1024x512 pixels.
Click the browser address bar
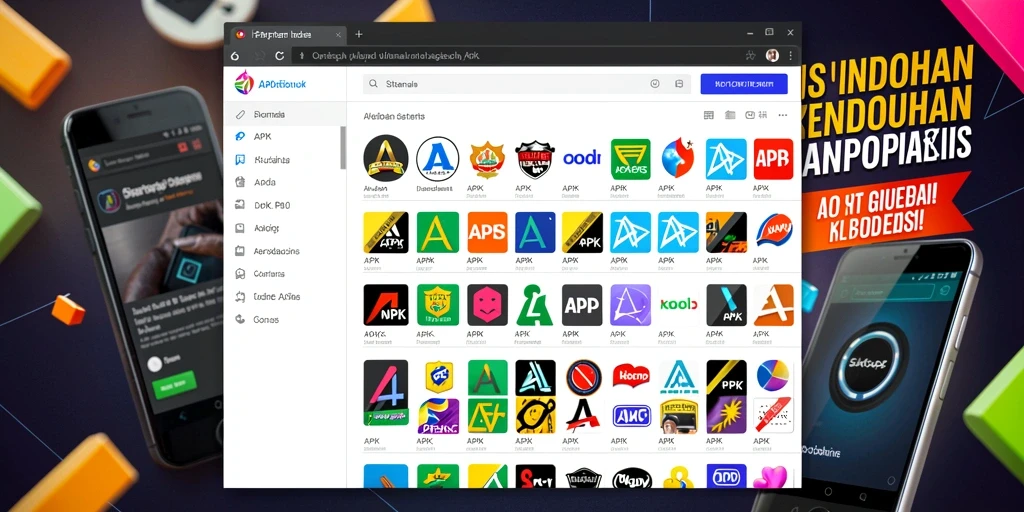tap(516, 56)
